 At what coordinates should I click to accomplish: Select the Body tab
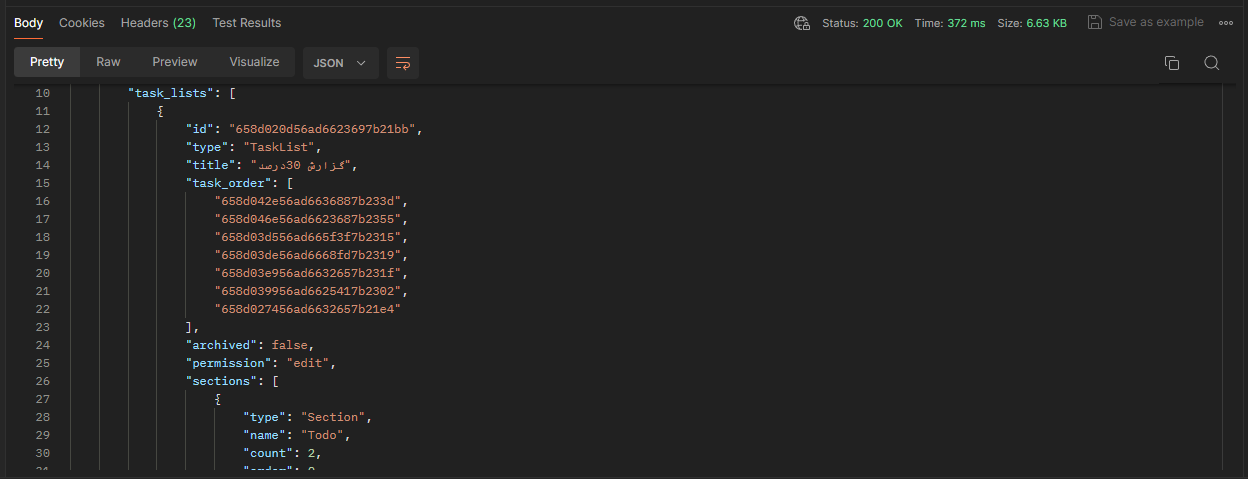(x=28, y=22)
